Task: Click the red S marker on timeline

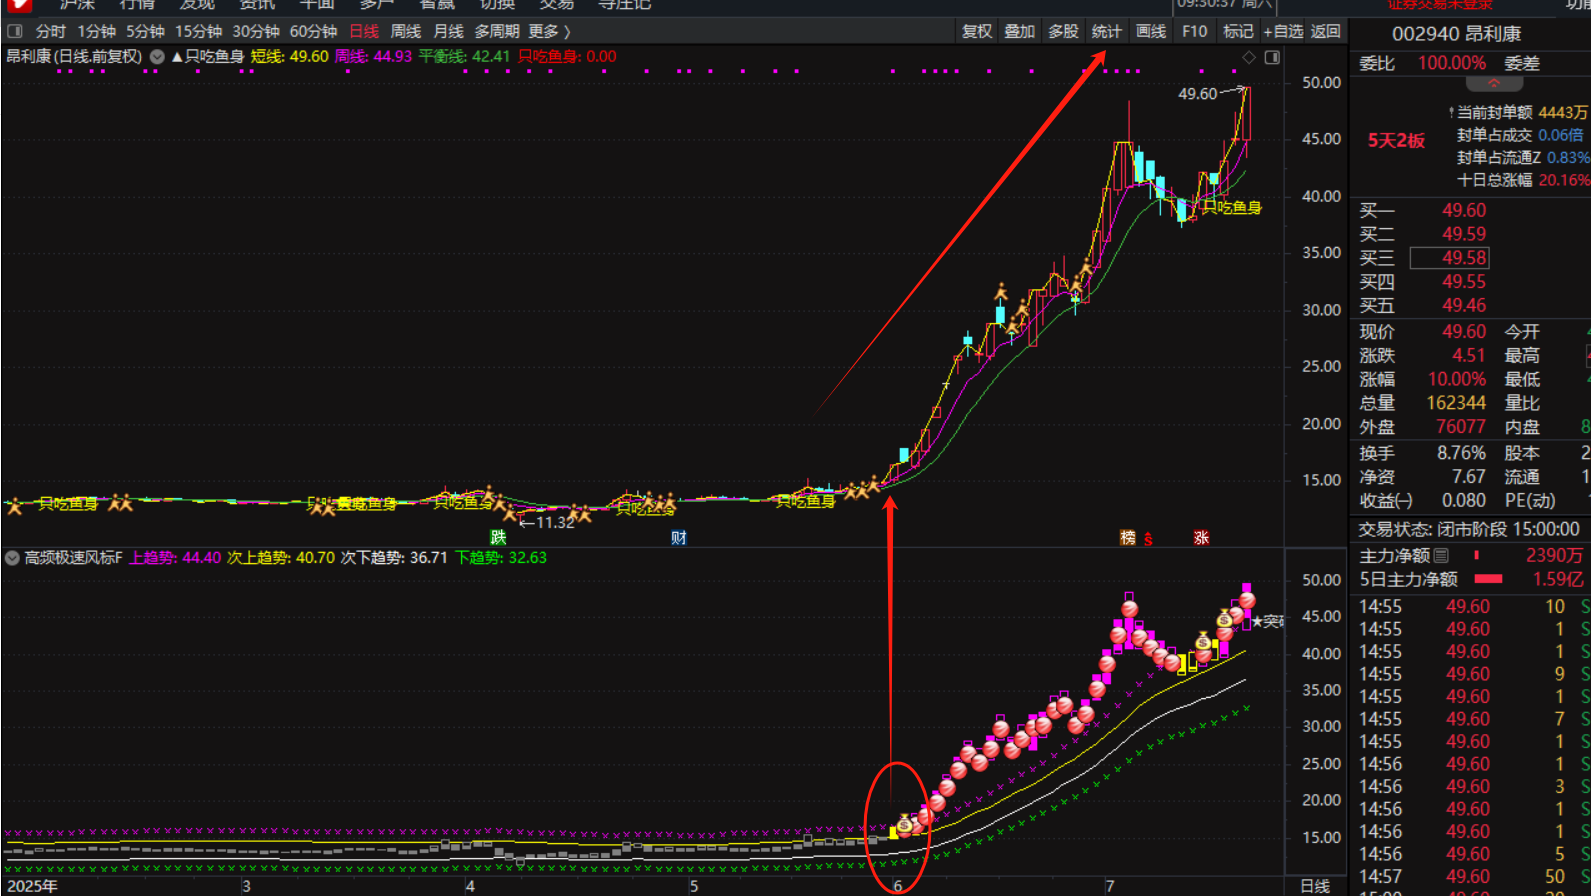Action: coord(1148,539)
